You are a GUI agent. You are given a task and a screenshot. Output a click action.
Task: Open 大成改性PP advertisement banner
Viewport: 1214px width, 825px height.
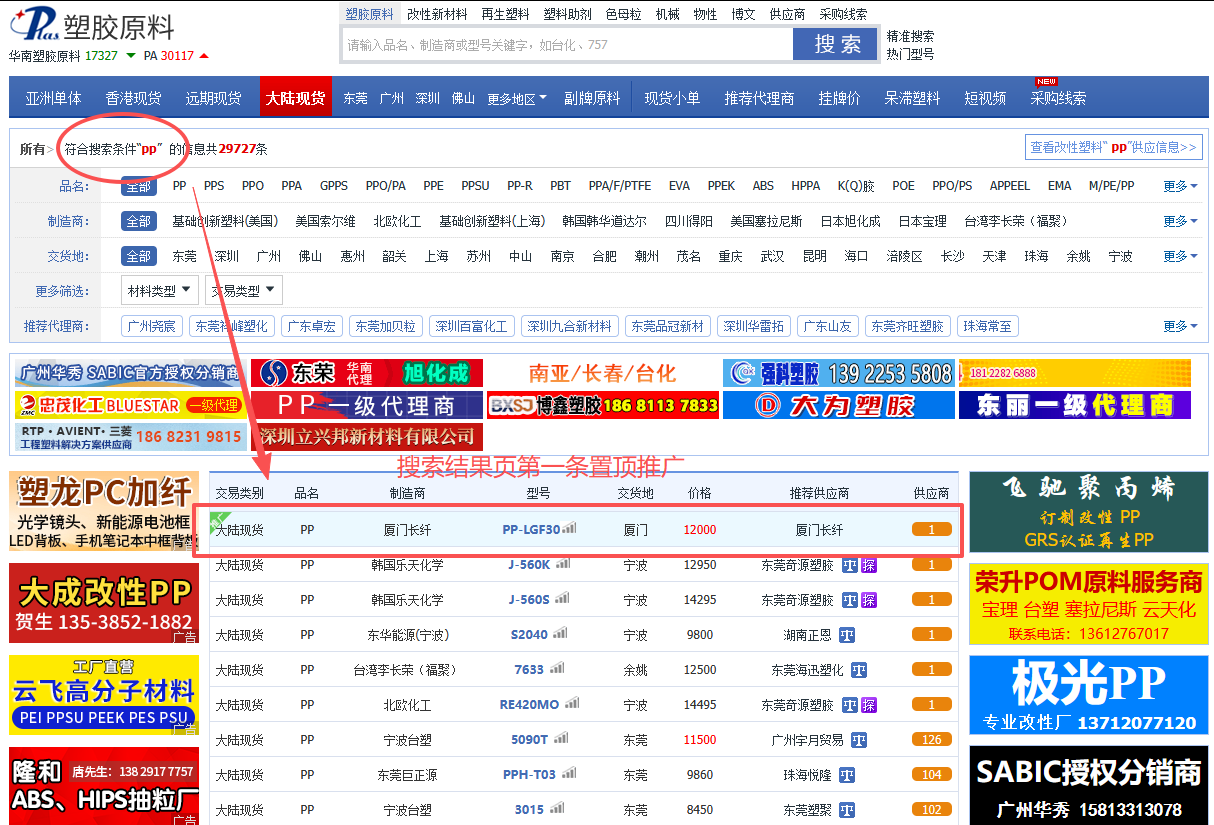104,603
